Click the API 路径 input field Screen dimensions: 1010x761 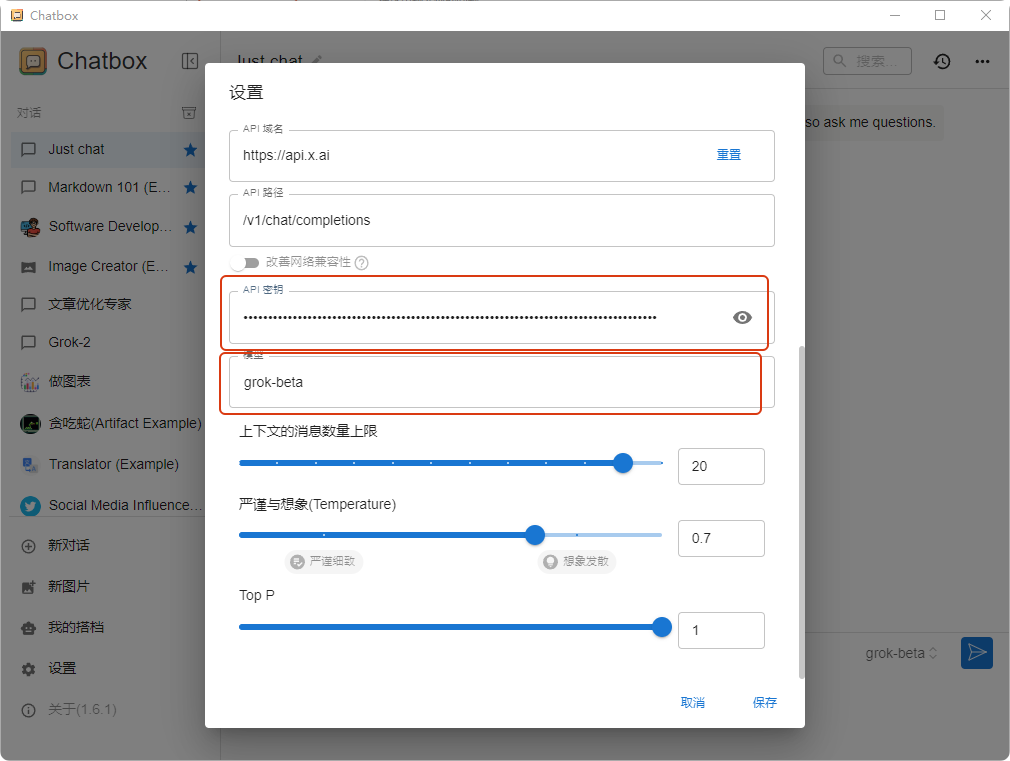pos(502,220)
